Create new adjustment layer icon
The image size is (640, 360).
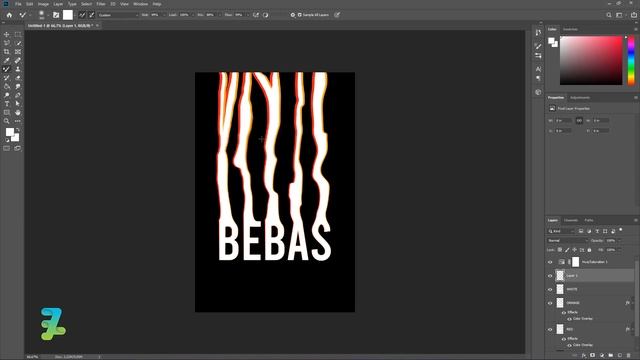(602, 356)
